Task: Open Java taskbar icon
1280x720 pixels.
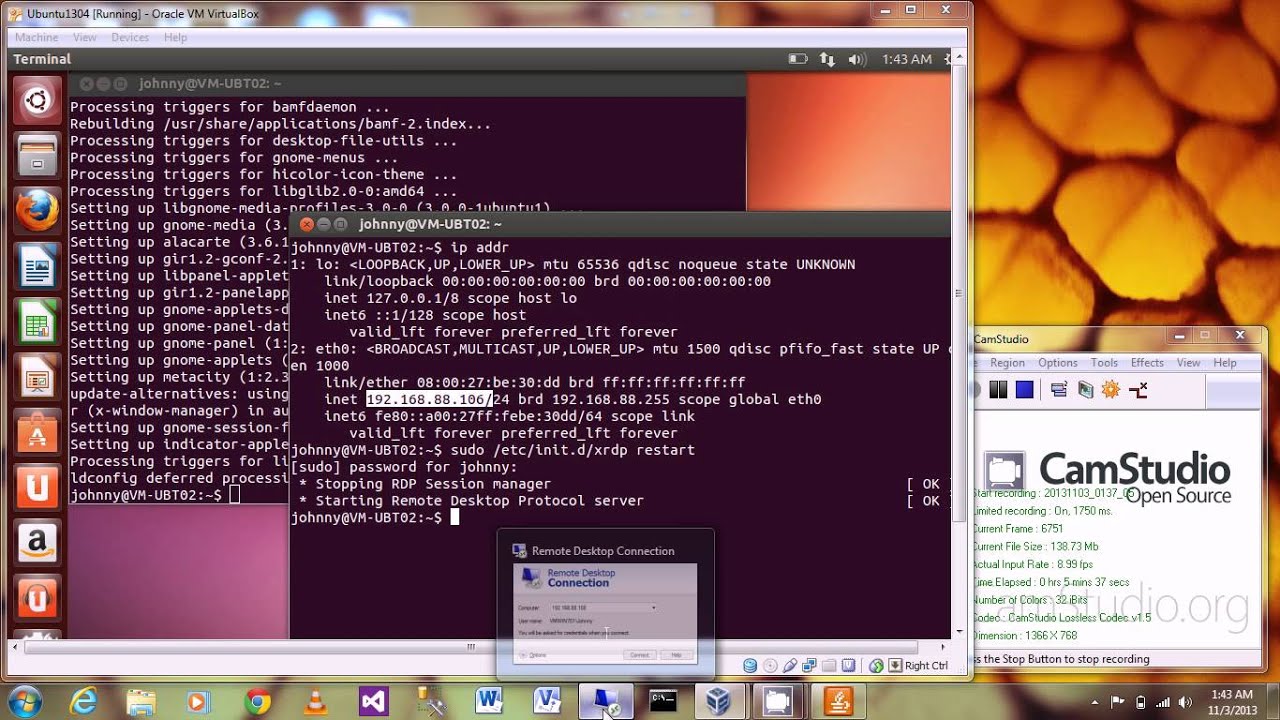Action: 836,702
